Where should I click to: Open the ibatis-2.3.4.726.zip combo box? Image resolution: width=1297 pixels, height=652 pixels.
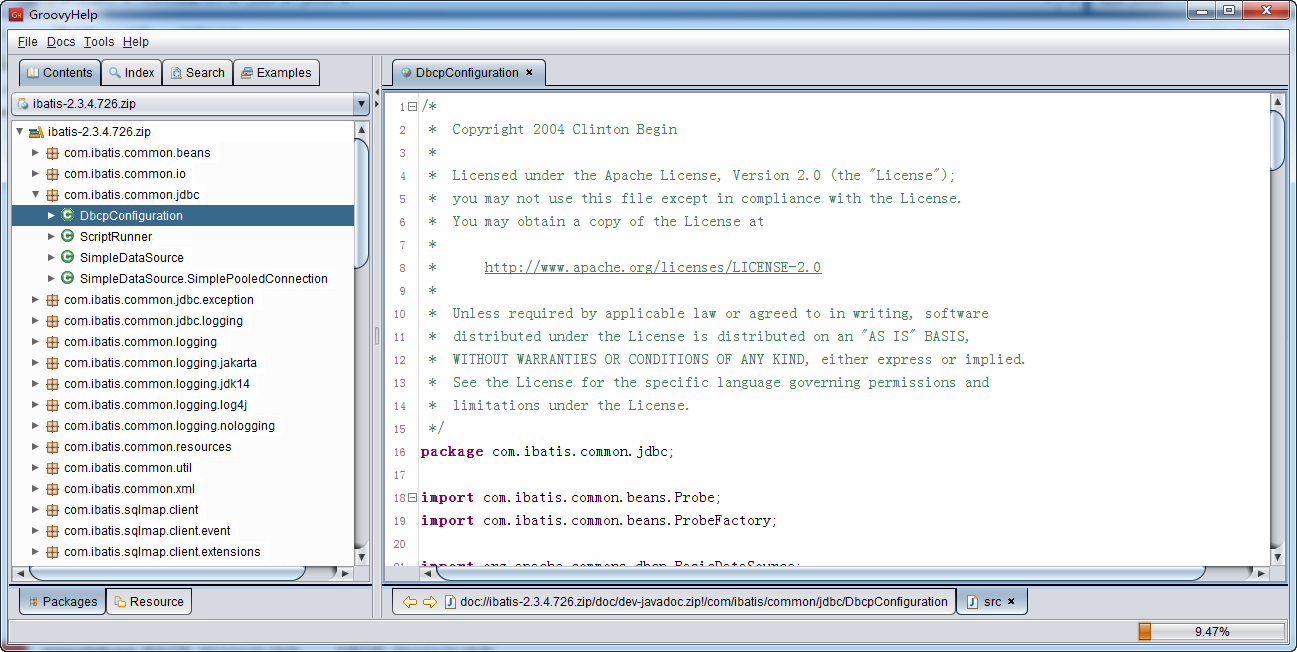pos(190,104)
